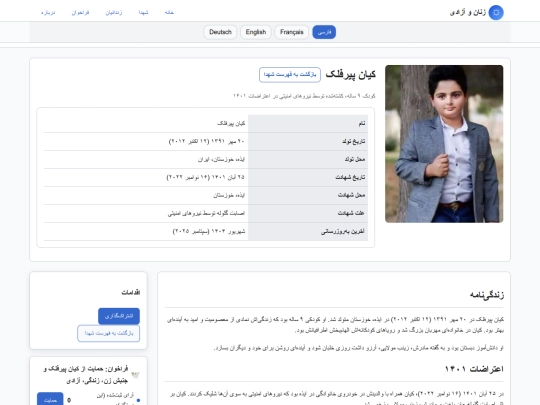Screen dimensions: 540x405
Task: Click بازگشت به فهرست شهدا in the اقدامات card
Action: click(x=109, y=333)
